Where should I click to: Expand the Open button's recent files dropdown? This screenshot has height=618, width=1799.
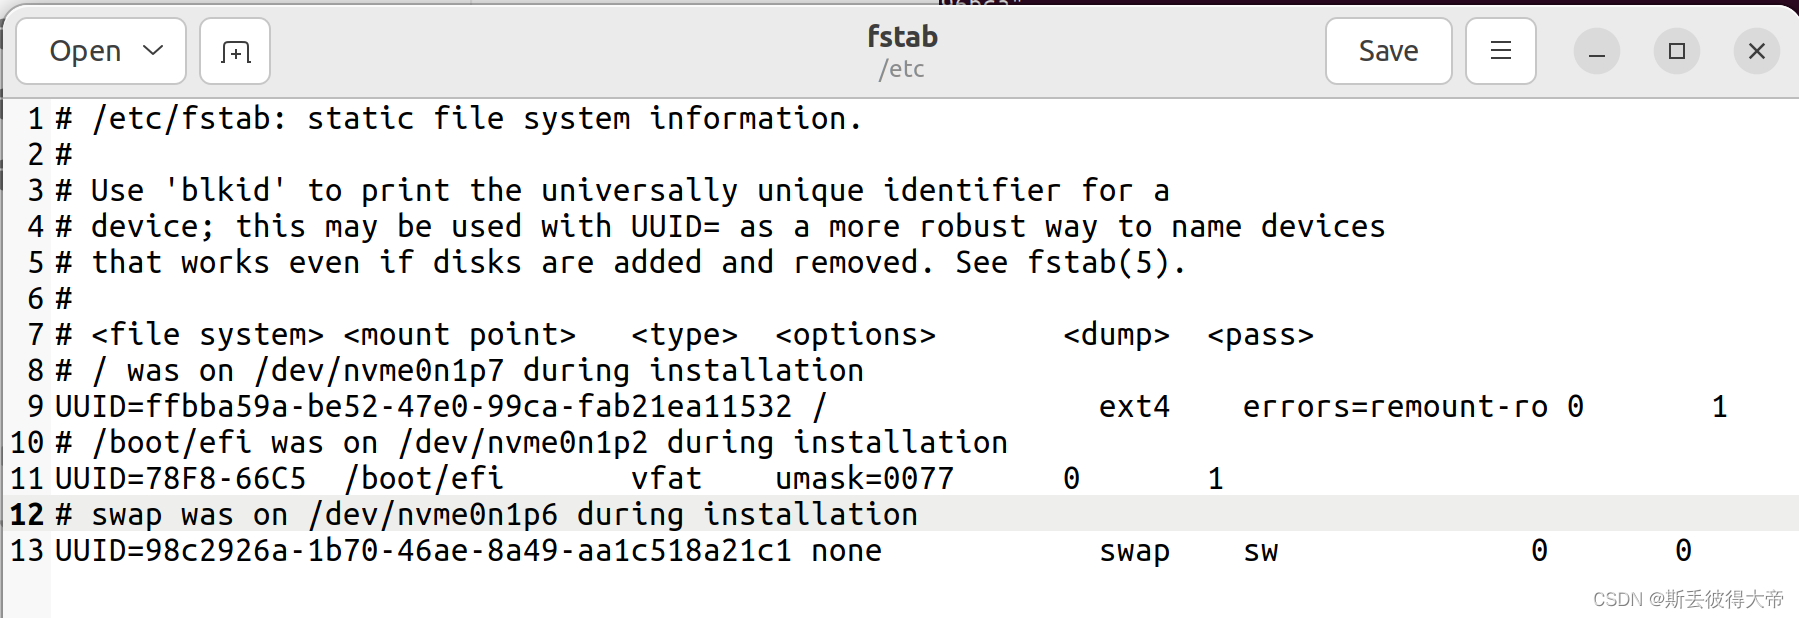(152, 50)
